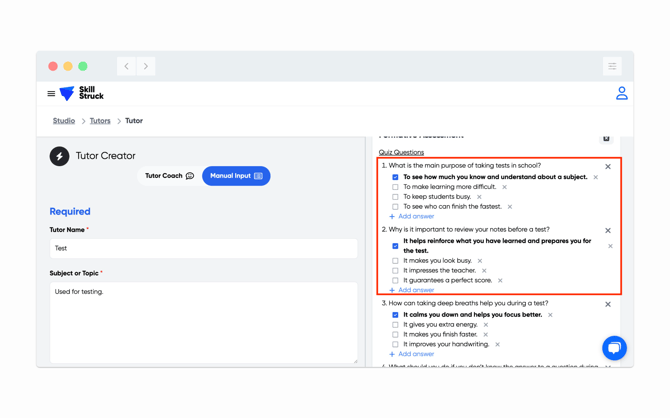Uncheck 'It calms you down' correct answer
This screenshot has height=418, width=670.
(x=395, y=315)
